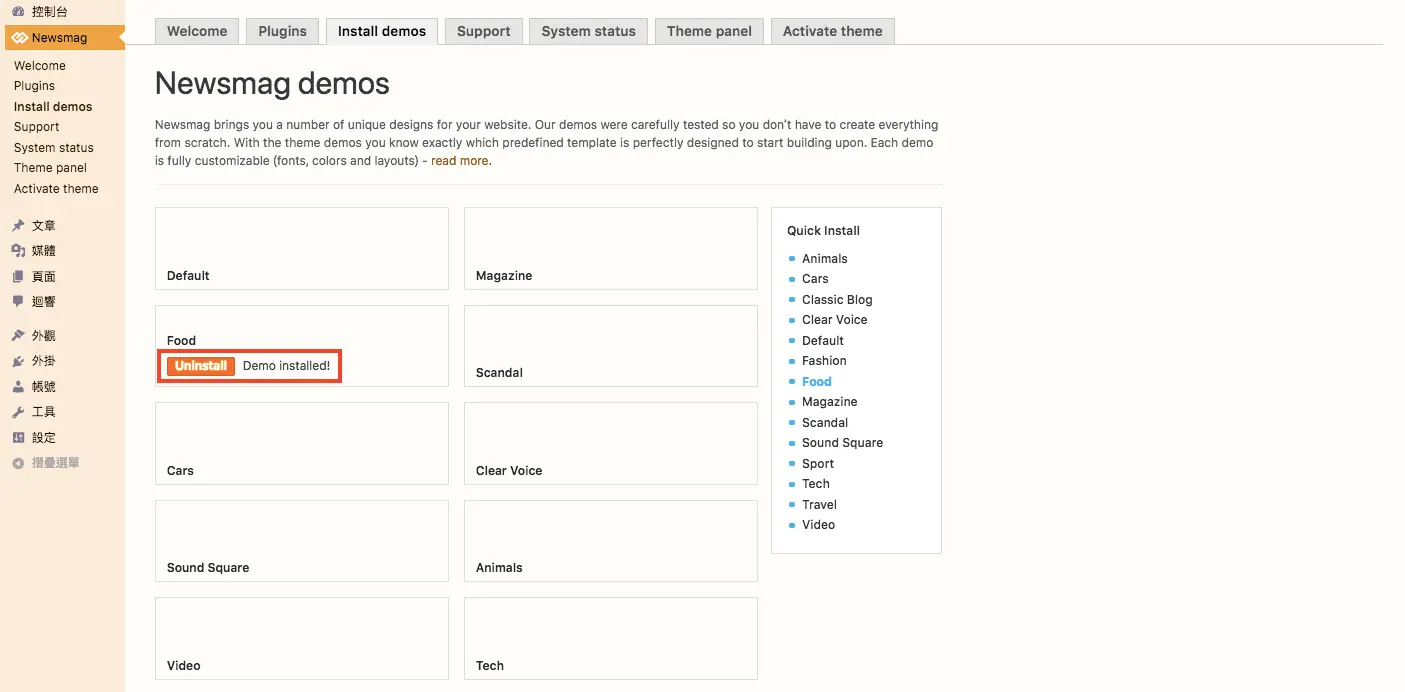
Task: Open the Default demo card
Action: click(302, 249)
